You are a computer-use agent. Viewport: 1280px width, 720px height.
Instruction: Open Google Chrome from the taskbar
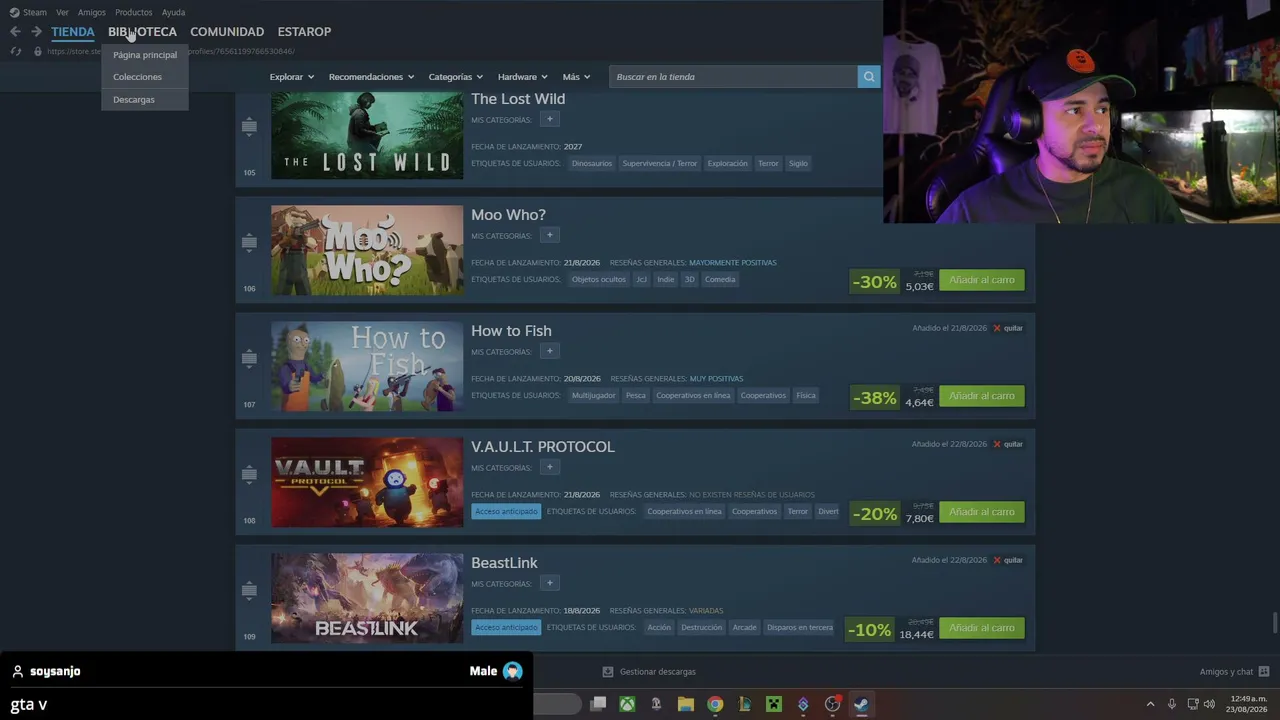(715, 704)
